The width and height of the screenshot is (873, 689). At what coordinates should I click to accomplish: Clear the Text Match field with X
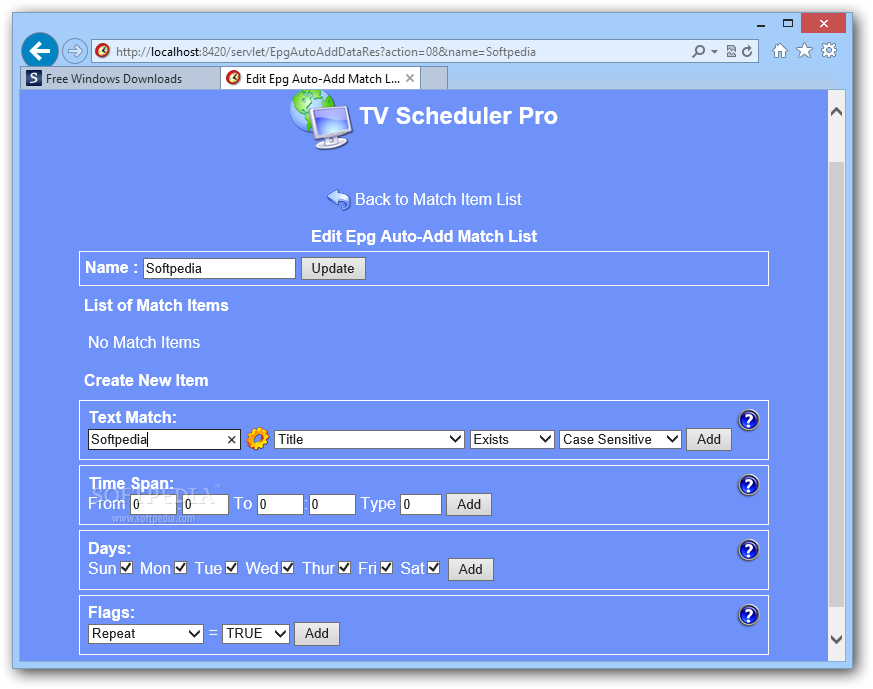coord(232,440)
